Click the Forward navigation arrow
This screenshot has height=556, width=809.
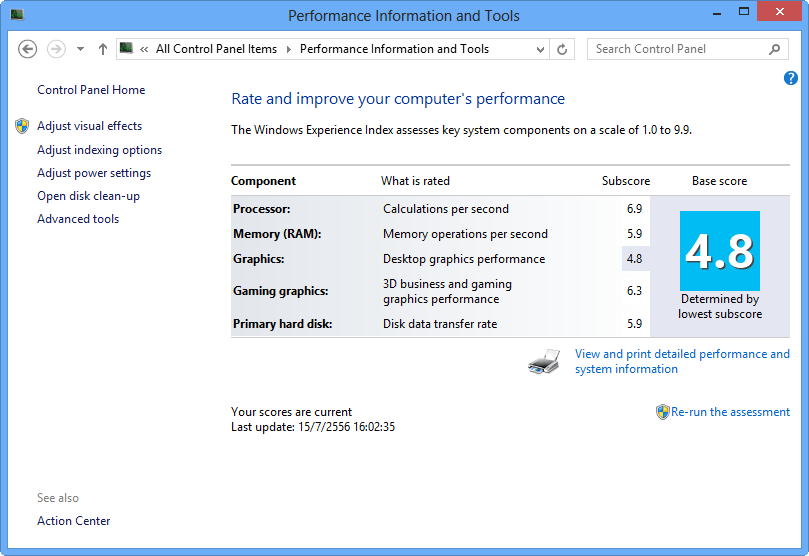[56, 49]
